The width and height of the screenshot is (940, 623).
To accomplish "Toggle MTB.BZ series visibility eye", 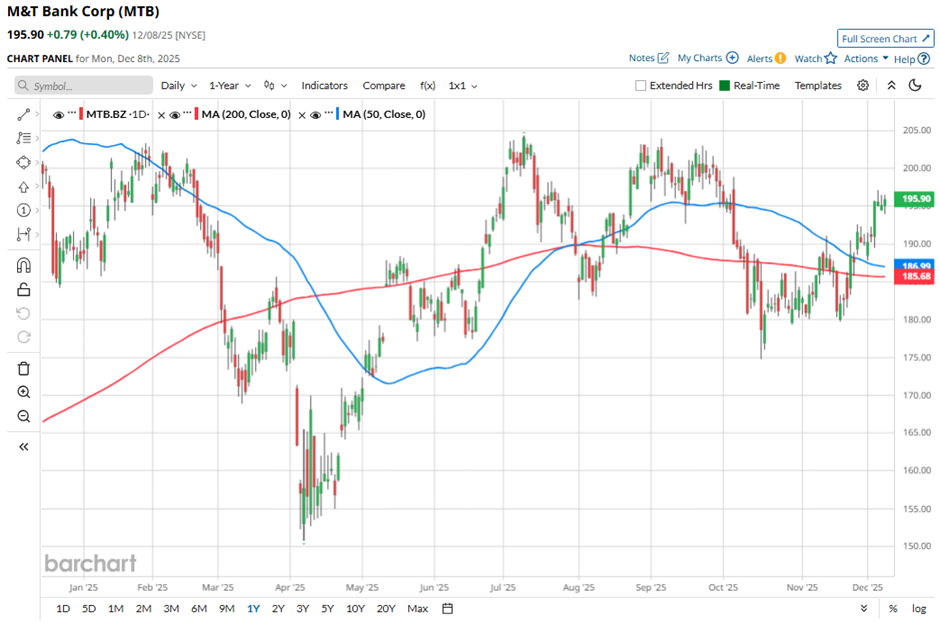I will click(59, 115).
